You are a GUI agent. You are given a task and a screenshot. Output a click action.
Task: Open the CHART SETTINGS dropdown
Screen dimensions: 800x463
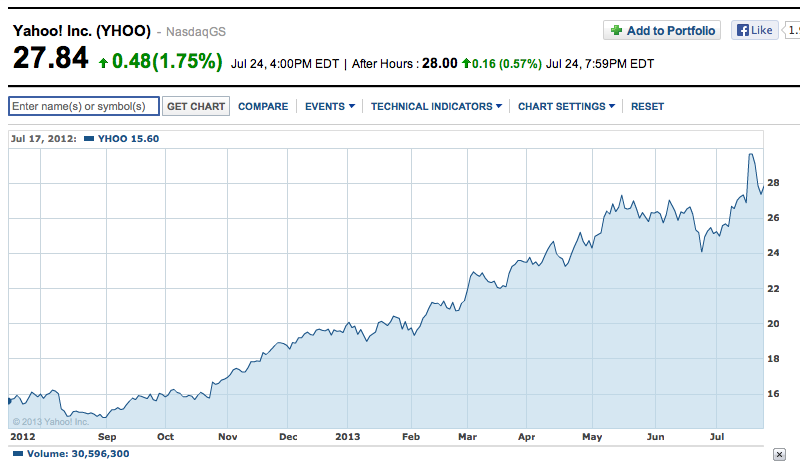tap(566, 107)
